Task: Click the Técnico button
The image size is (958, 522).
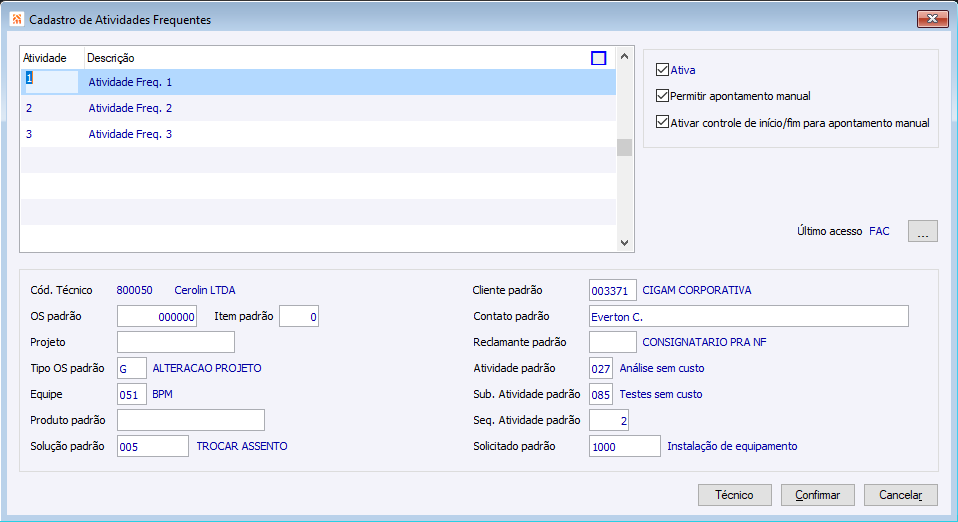Action: coord(734,494)
